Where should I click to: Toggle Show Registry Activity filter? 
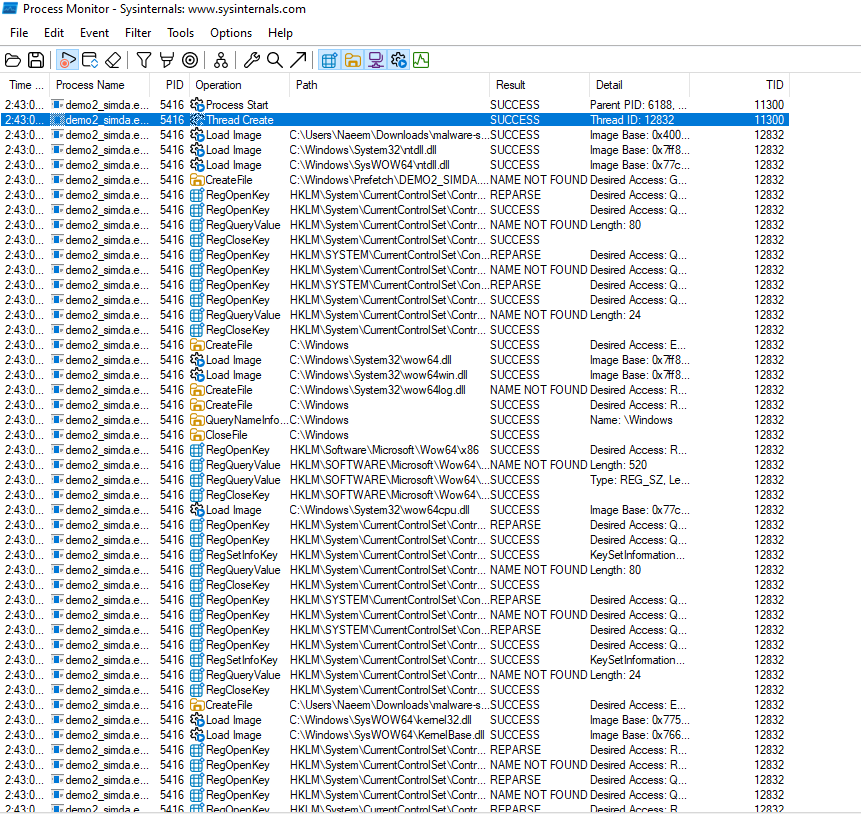coord(330,60)
